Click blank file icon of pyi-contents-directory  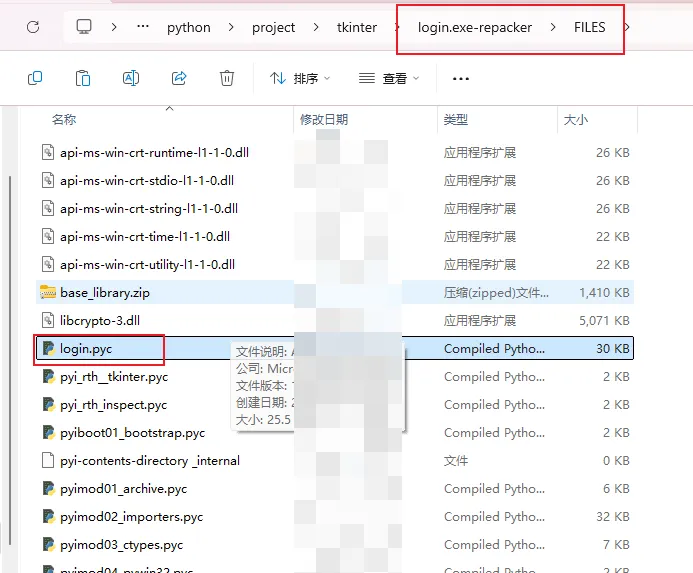pyautogui.click(x=48, y=460)
